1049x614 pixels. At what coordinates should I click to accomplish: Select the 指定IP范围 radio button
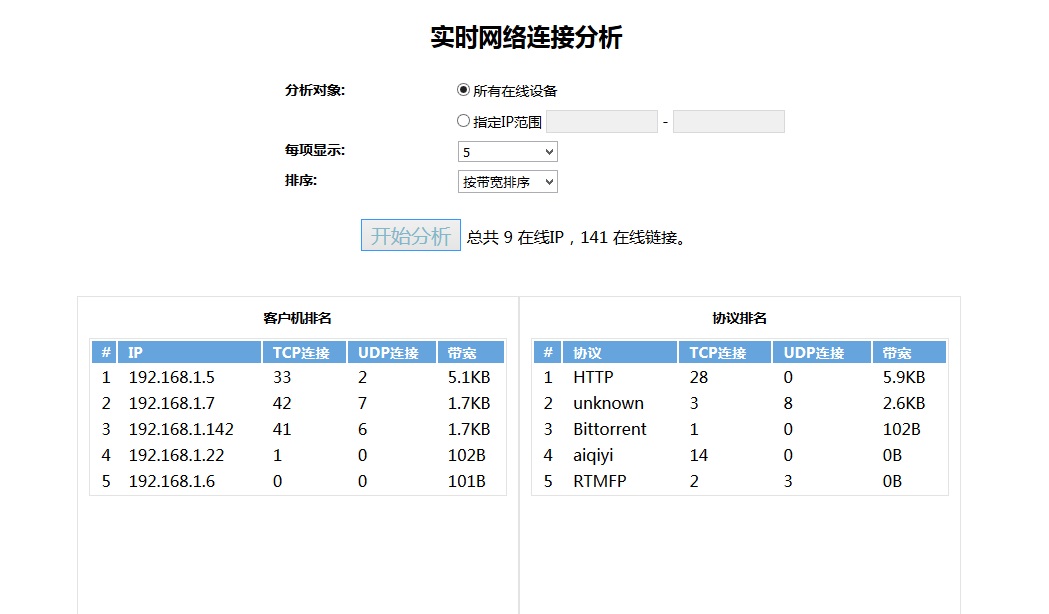(463, 121)
